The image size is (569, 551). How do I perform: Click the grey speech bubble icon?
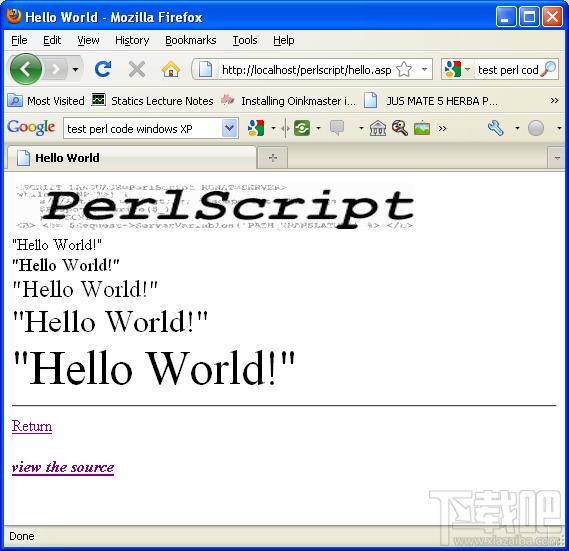(337, 128)
